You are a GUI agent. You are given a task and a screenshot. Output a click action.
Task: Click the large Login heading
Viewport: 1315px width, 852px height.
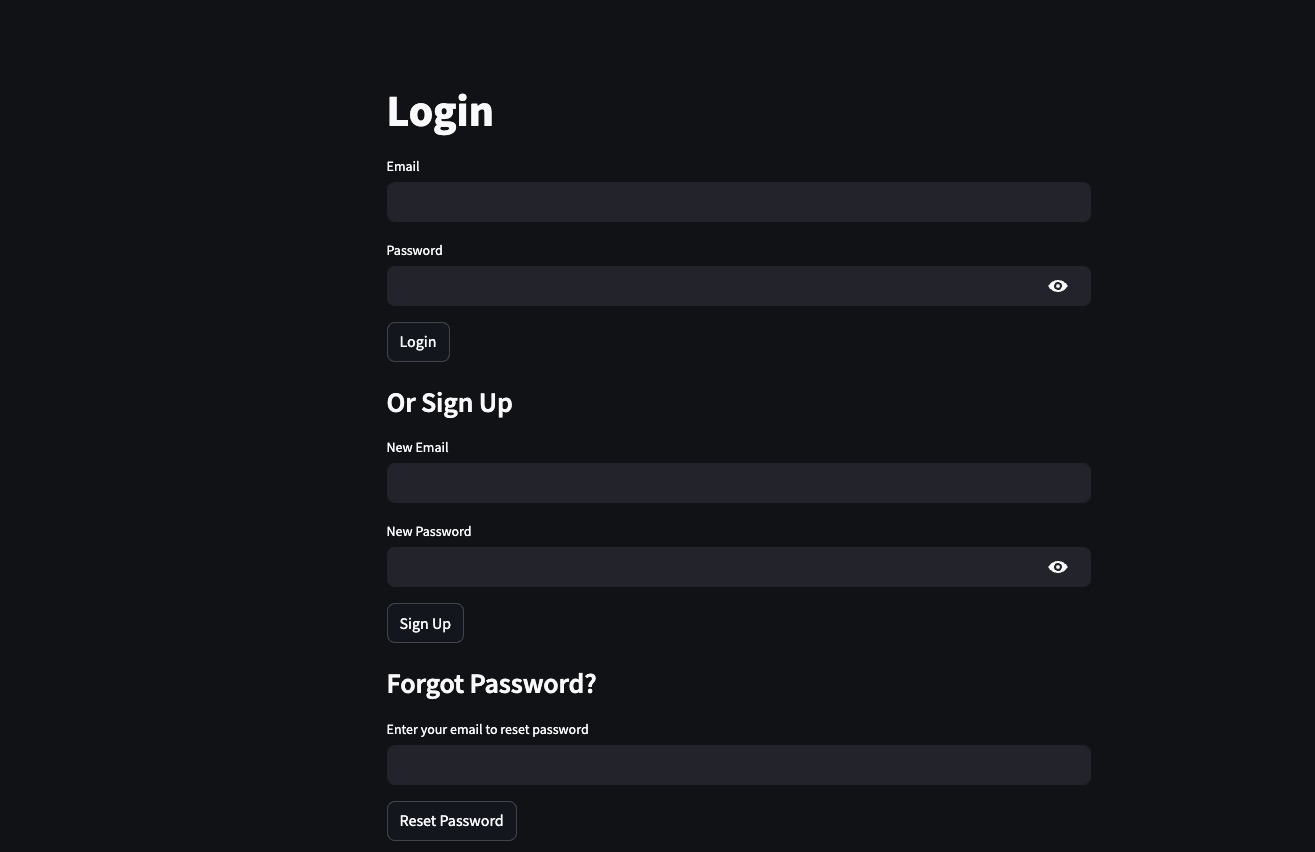click(440, 111)
